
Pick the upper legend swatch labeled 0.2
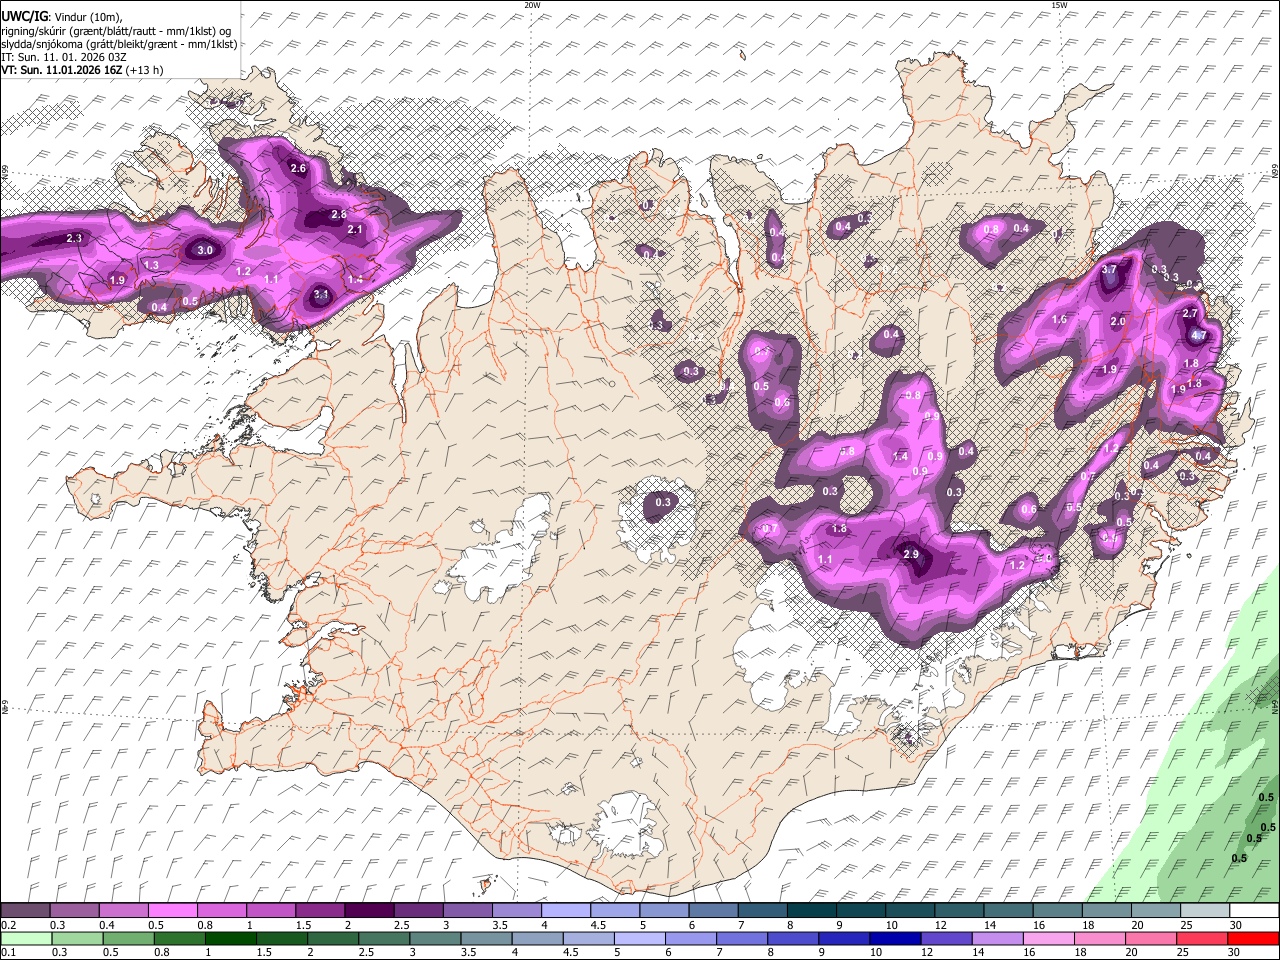pyautogui.click(x=25, y=911)
